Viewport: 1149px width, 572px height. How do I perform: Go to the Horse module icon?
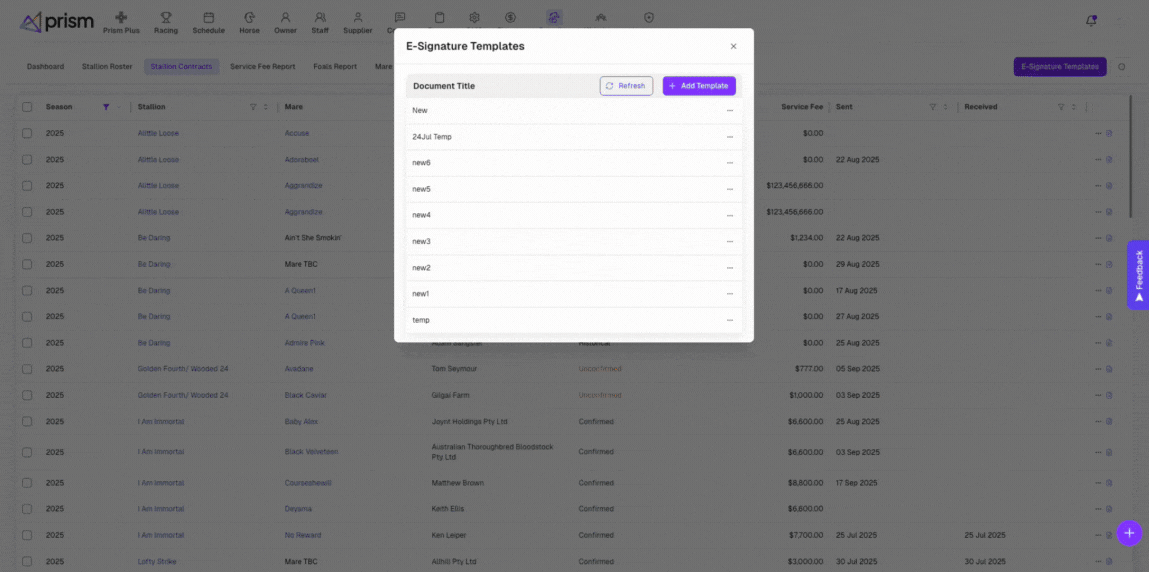click(x=249, y=18)
